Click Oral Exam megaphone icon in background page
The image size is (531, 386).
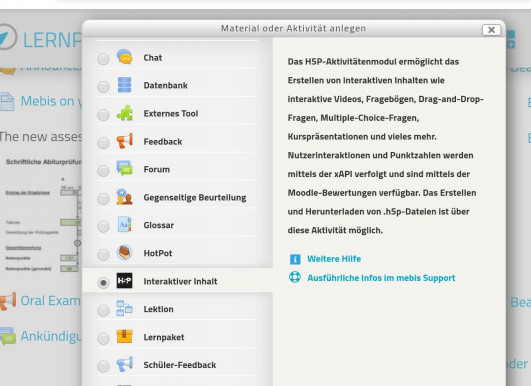(8, 301)
